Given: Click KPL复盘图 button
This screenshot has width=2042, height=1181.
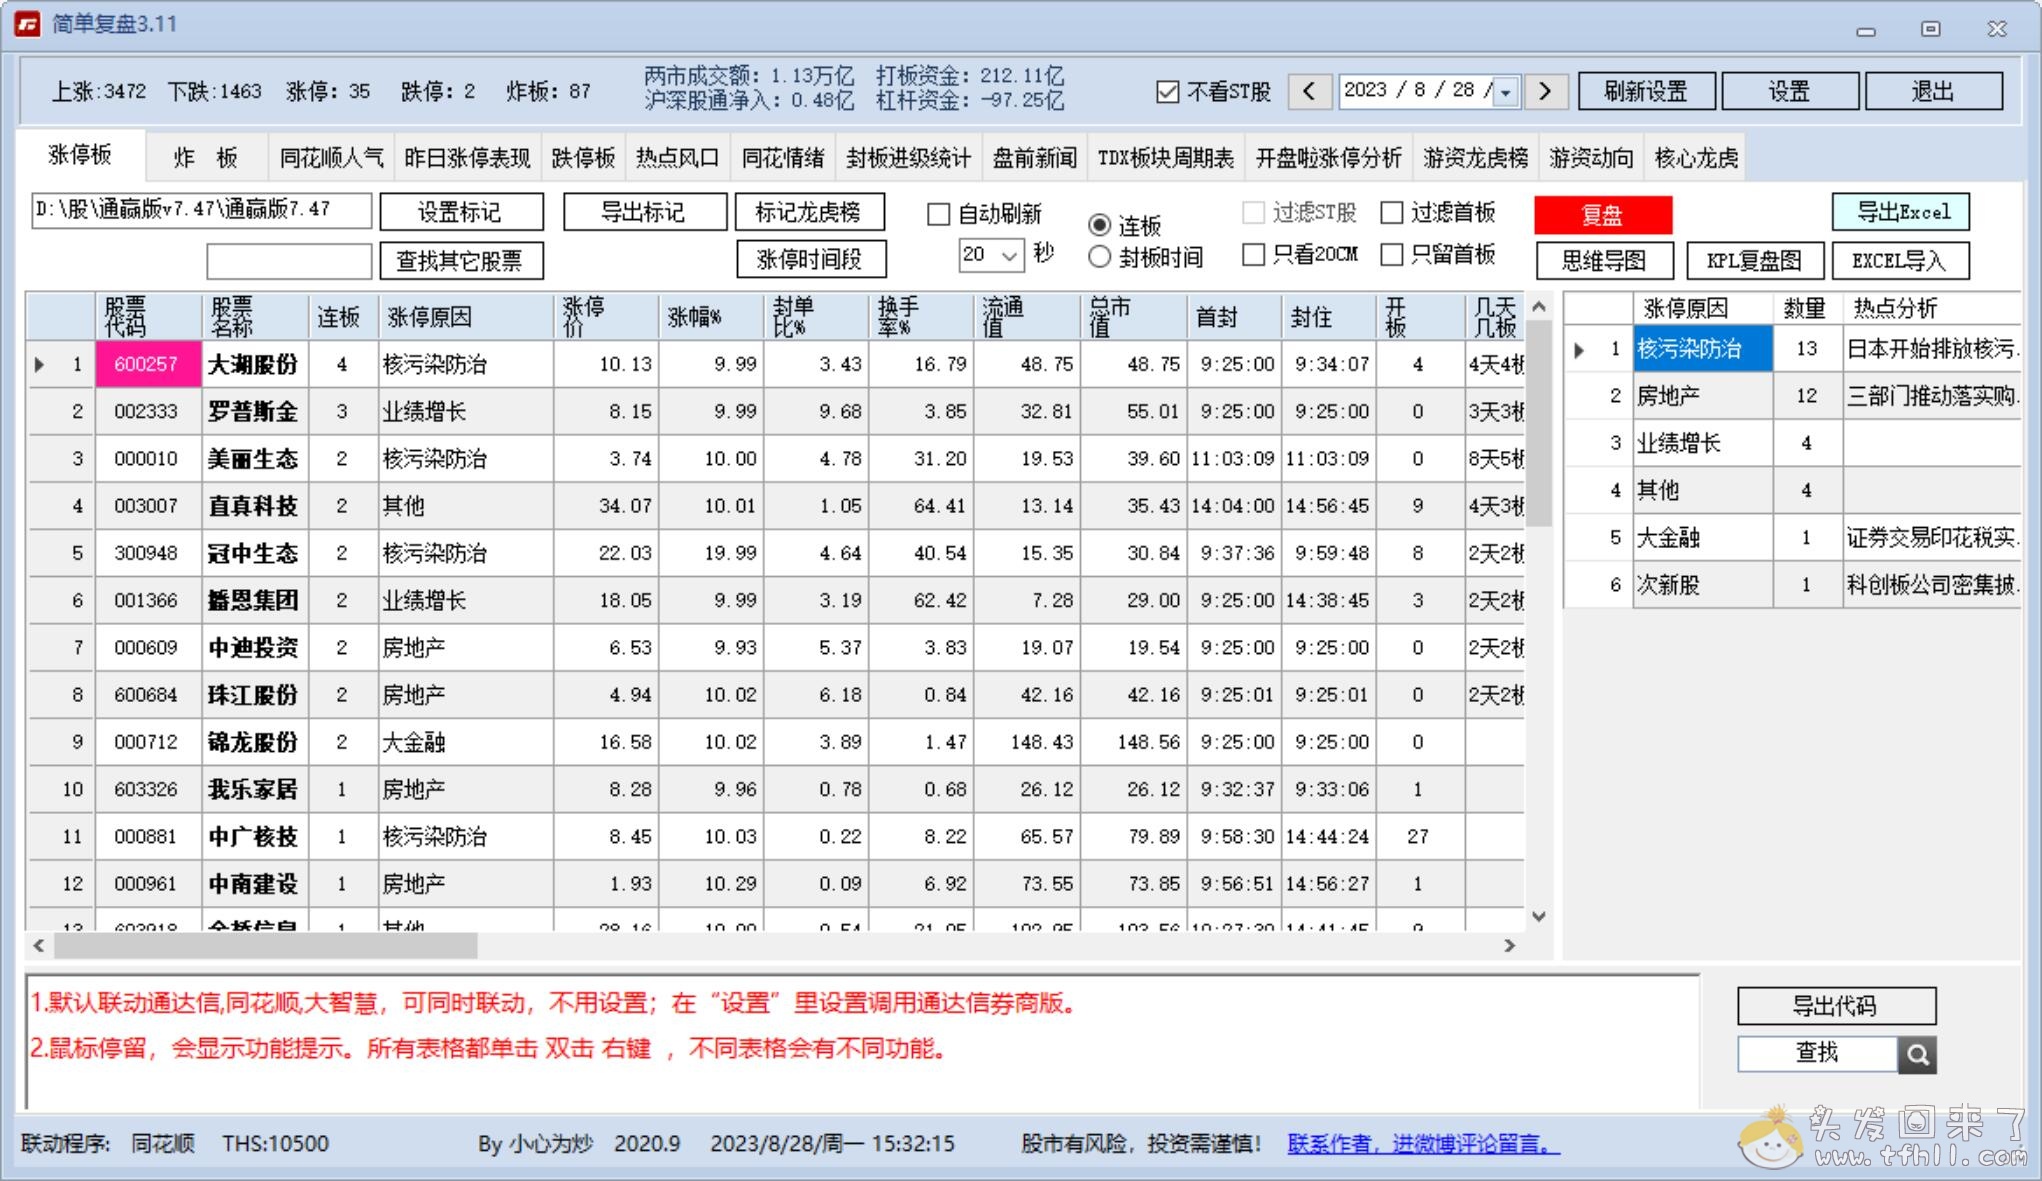Looking at the screenshot, I should click(x=1754, y=261).
